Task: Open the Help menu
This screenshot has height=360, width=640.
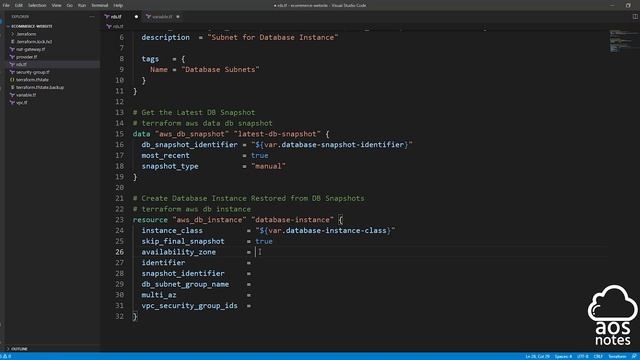Action: coord(118,5)
